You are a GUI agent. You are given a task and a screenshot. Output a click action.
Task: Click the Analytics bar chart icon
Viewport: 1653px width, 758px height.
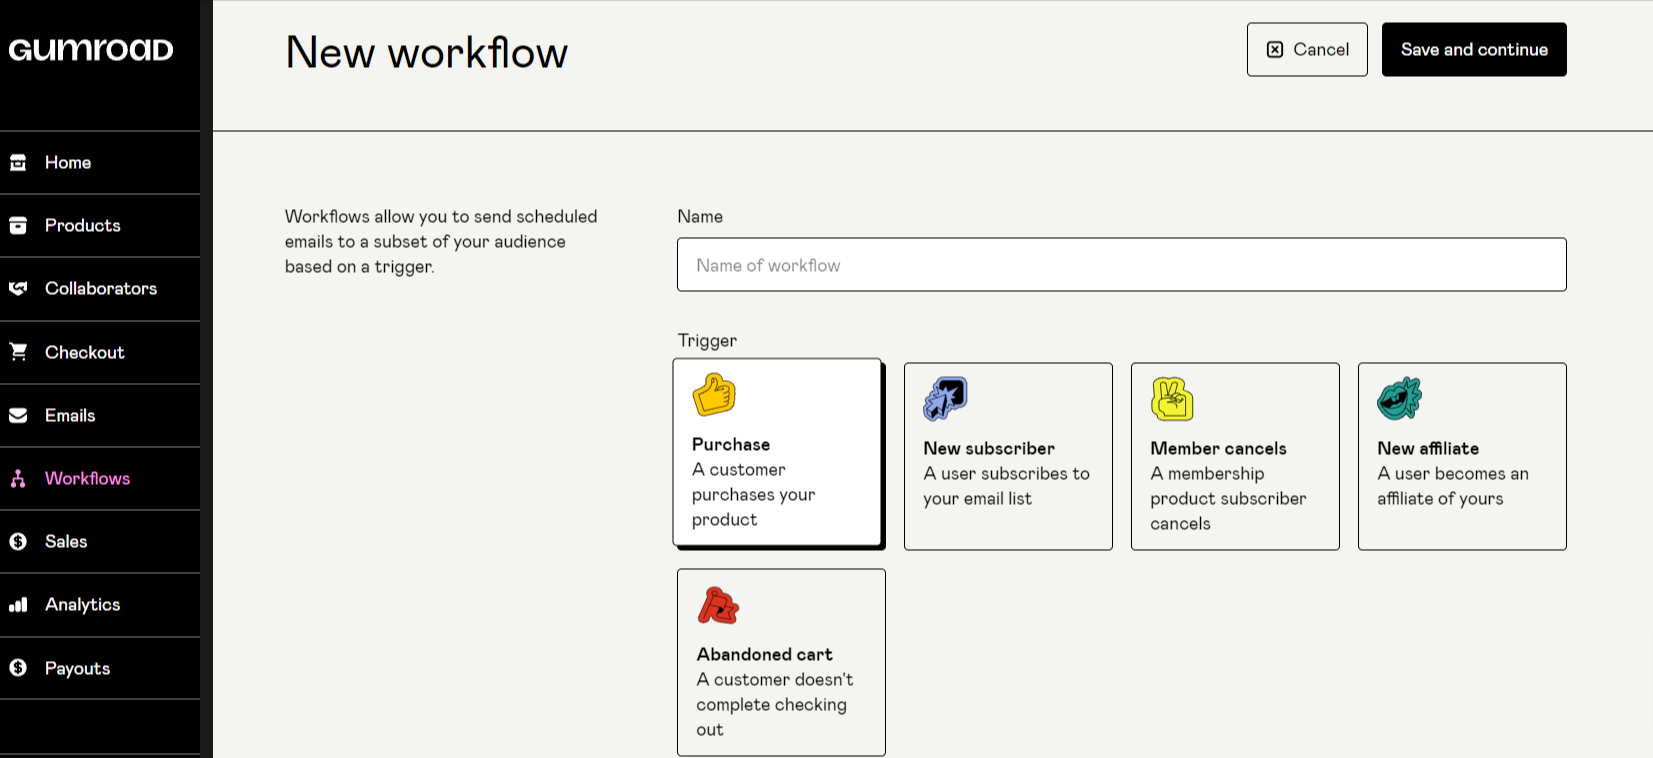click(18, 605)
